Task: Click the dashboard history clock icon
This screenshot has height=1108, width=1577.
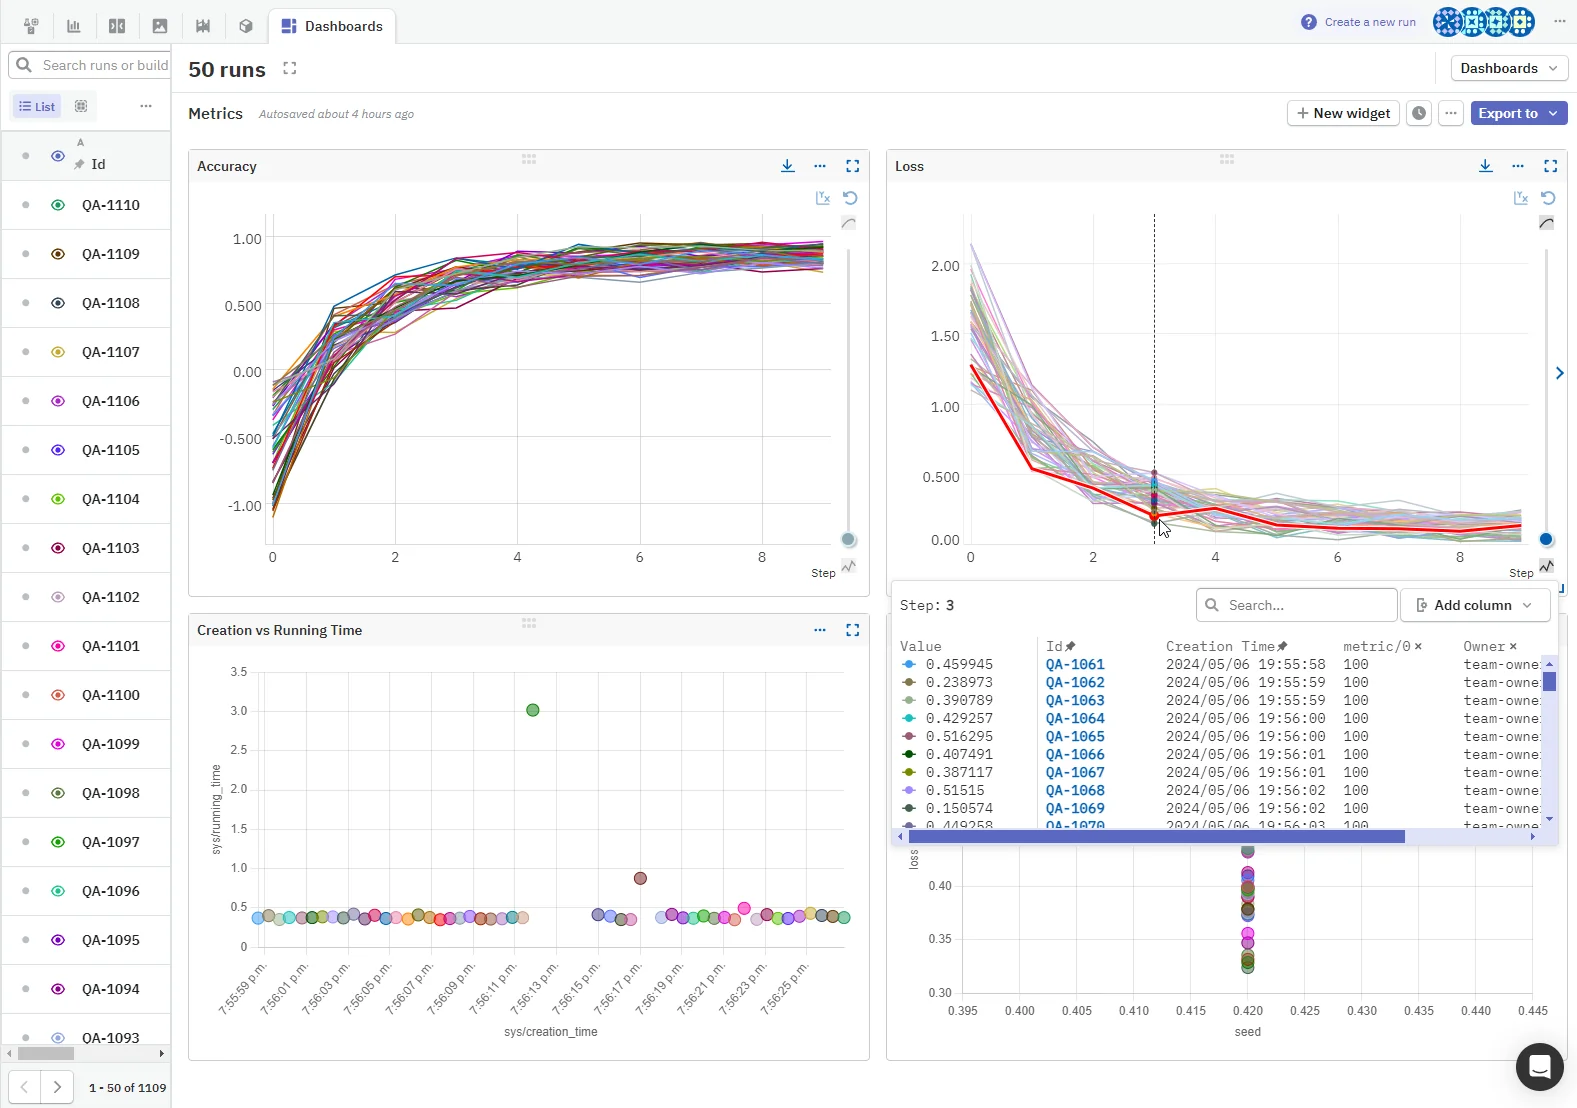Action: 1419,113
